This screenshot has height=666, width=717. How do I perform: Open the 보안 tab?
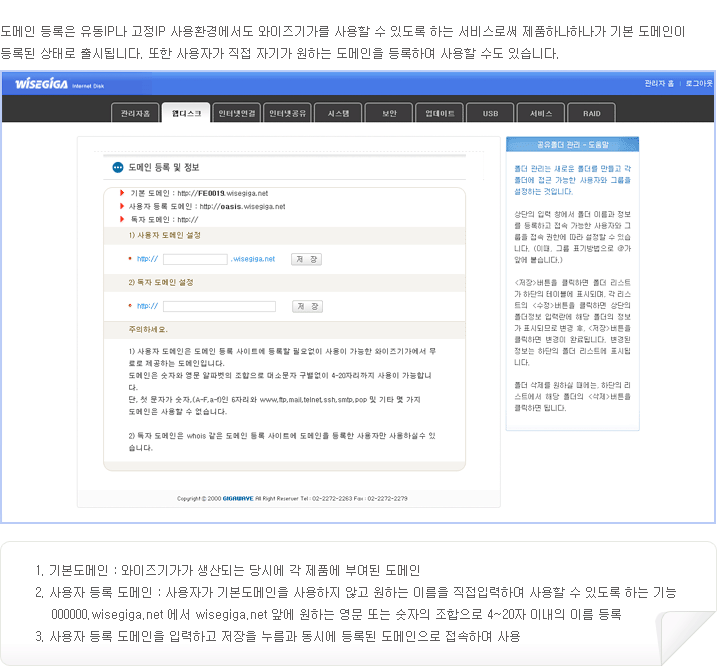(x=389, y=113)
